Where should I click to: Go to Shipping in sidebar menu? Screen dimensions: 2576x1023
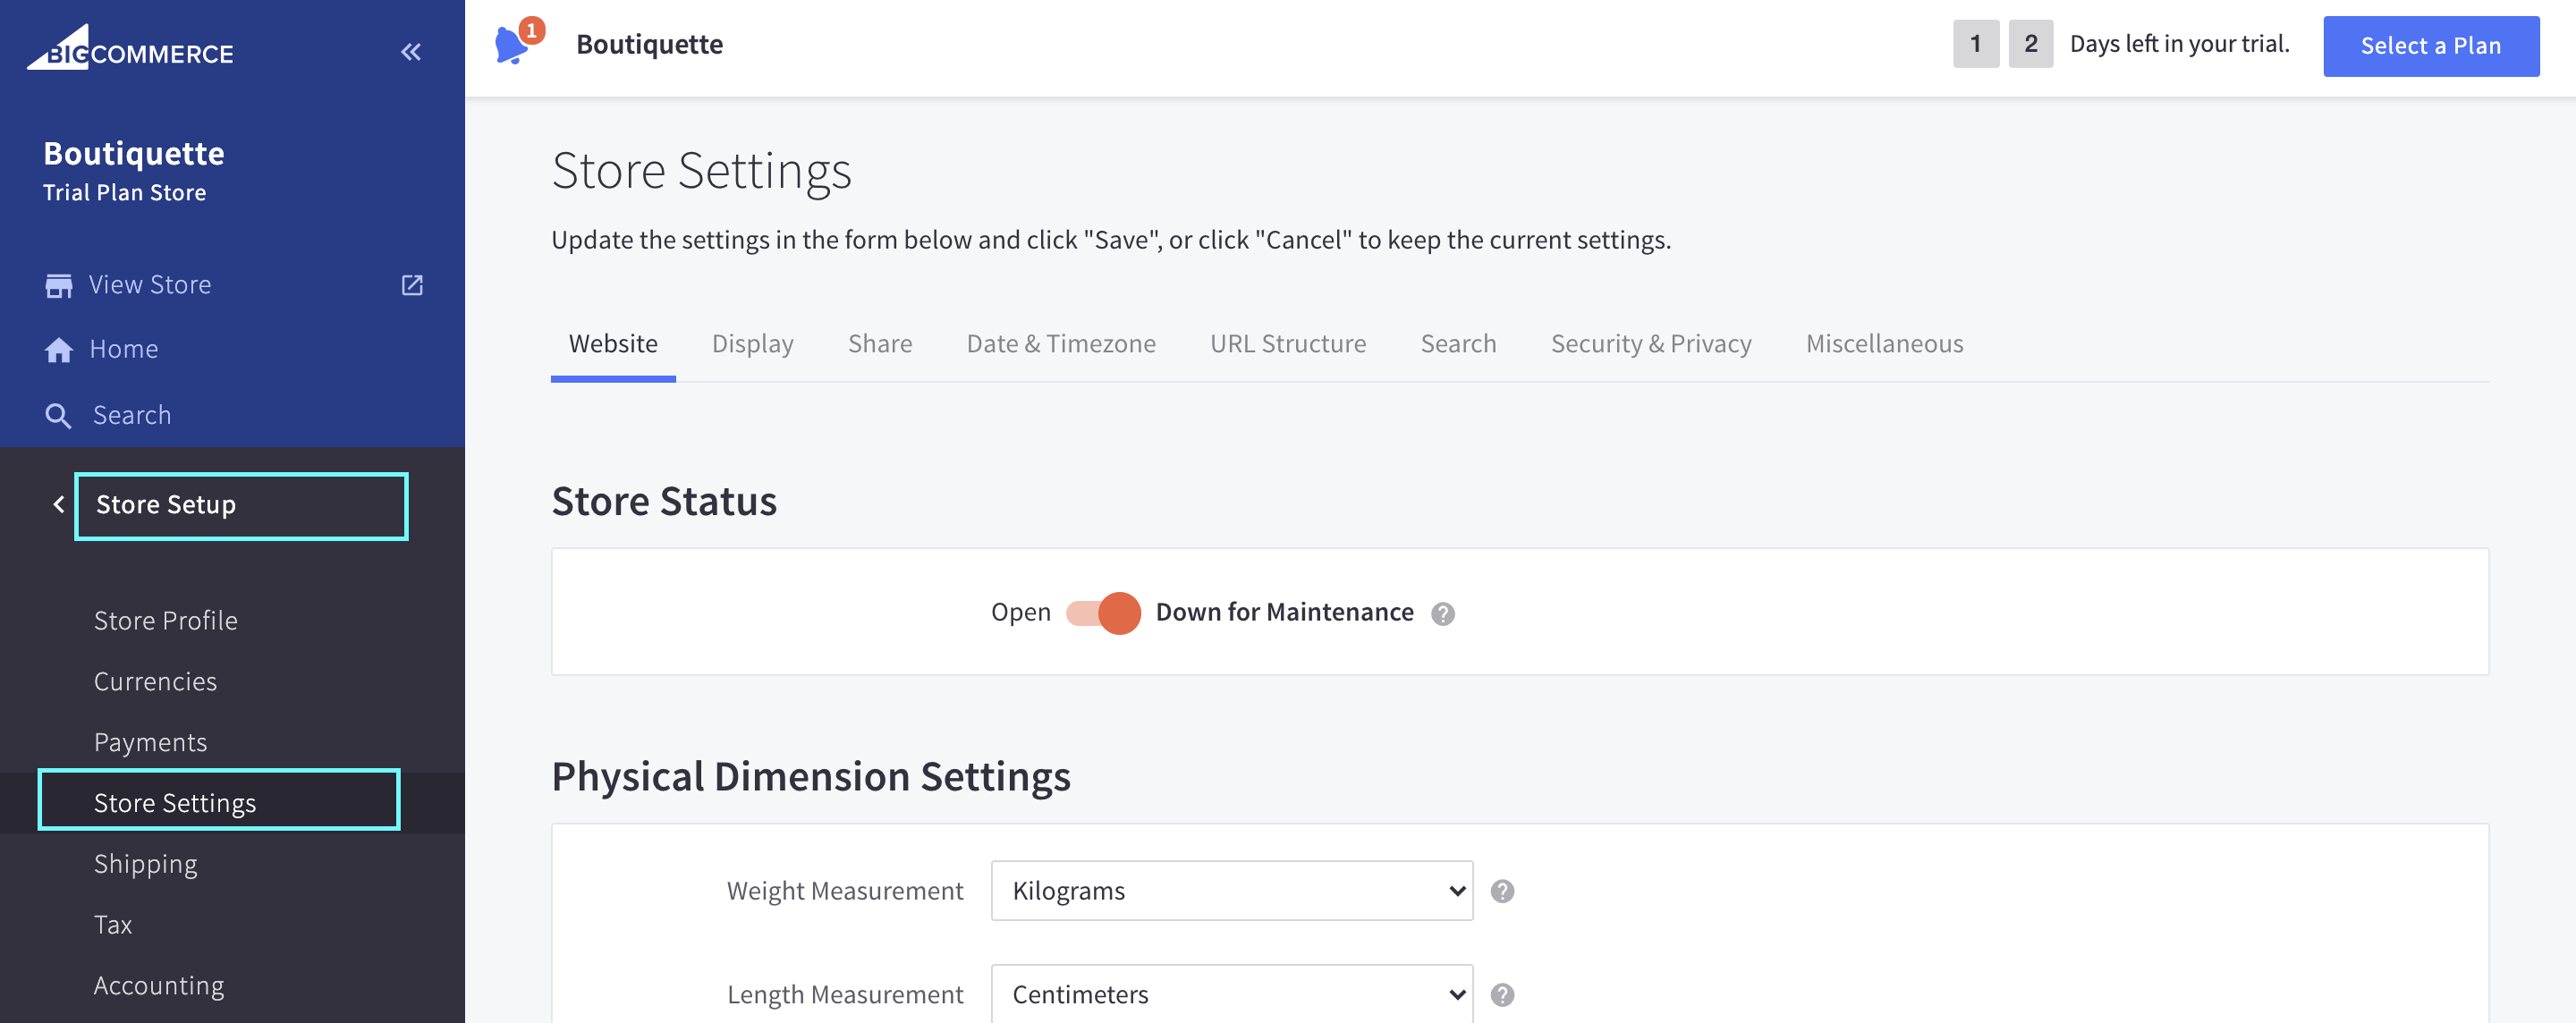[146, 864]
